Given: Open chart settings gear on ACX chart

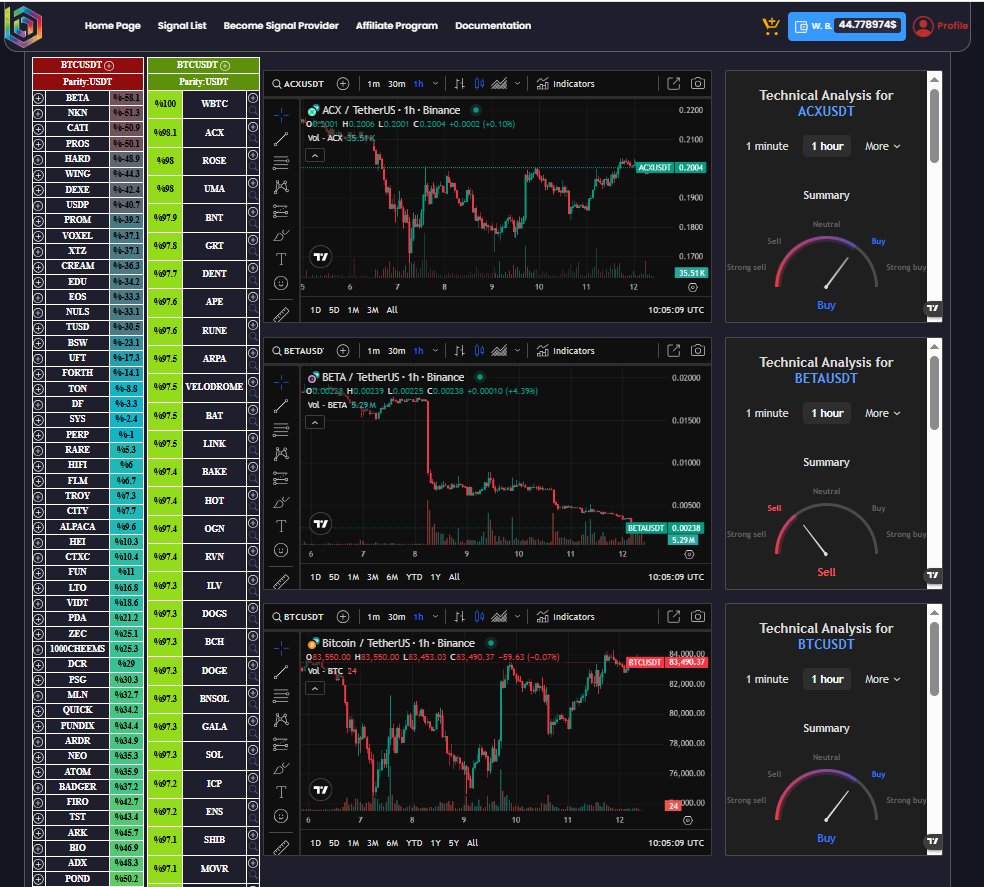Looking at the screenshot, I should point(693,288).
